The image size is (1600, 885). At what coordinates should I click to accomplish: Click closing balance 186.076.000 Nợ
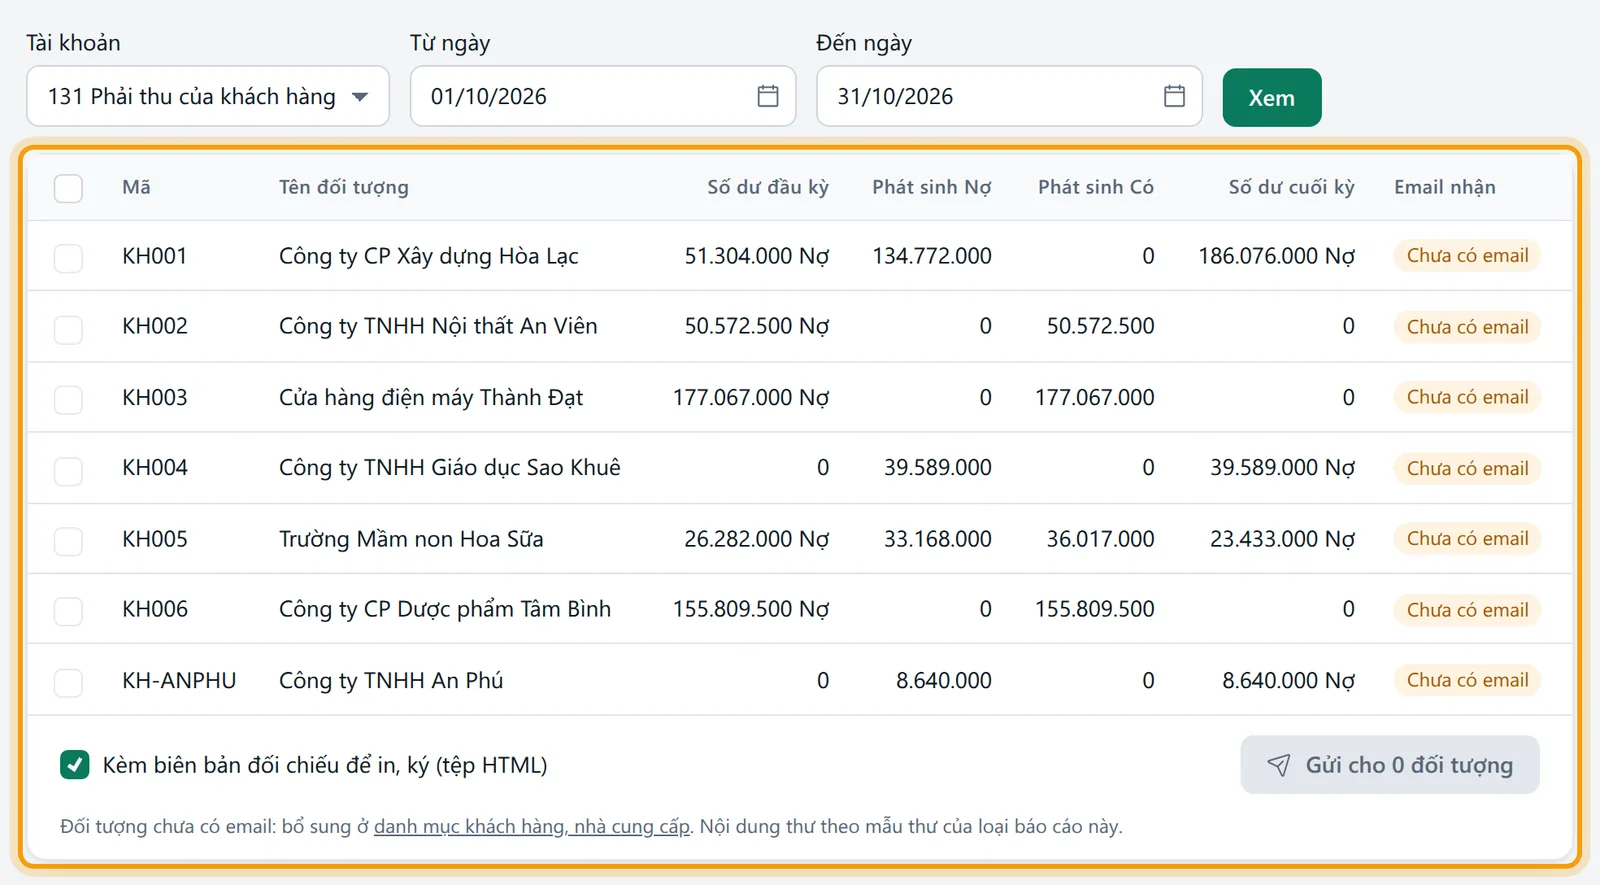click(x=1277, y=256)
